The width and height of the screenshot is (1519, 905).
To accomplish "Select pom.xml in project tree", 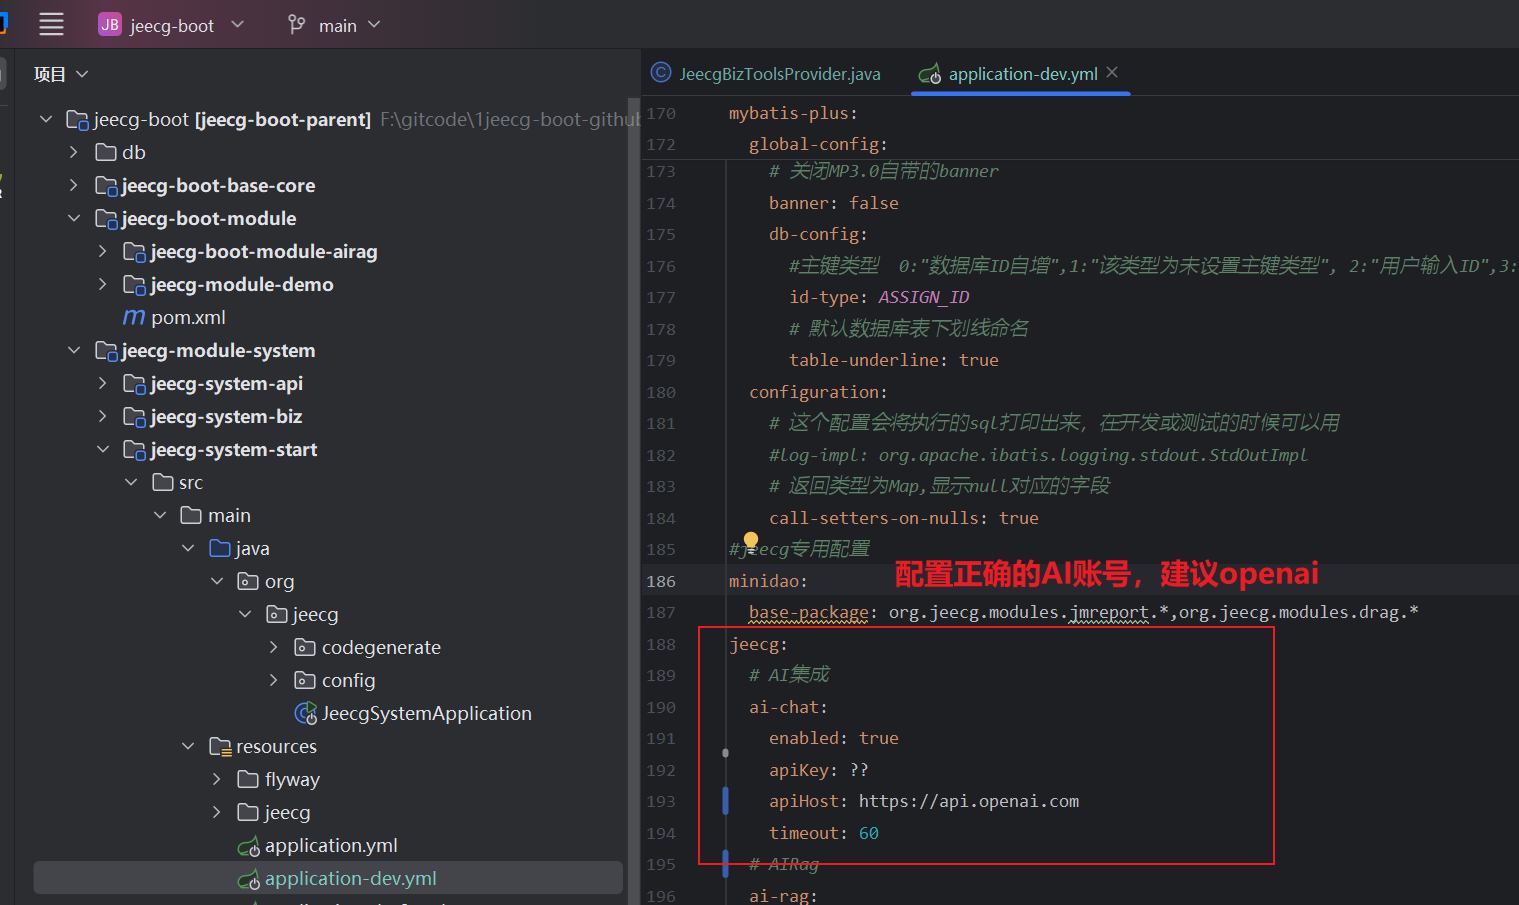I will (188, 317).
